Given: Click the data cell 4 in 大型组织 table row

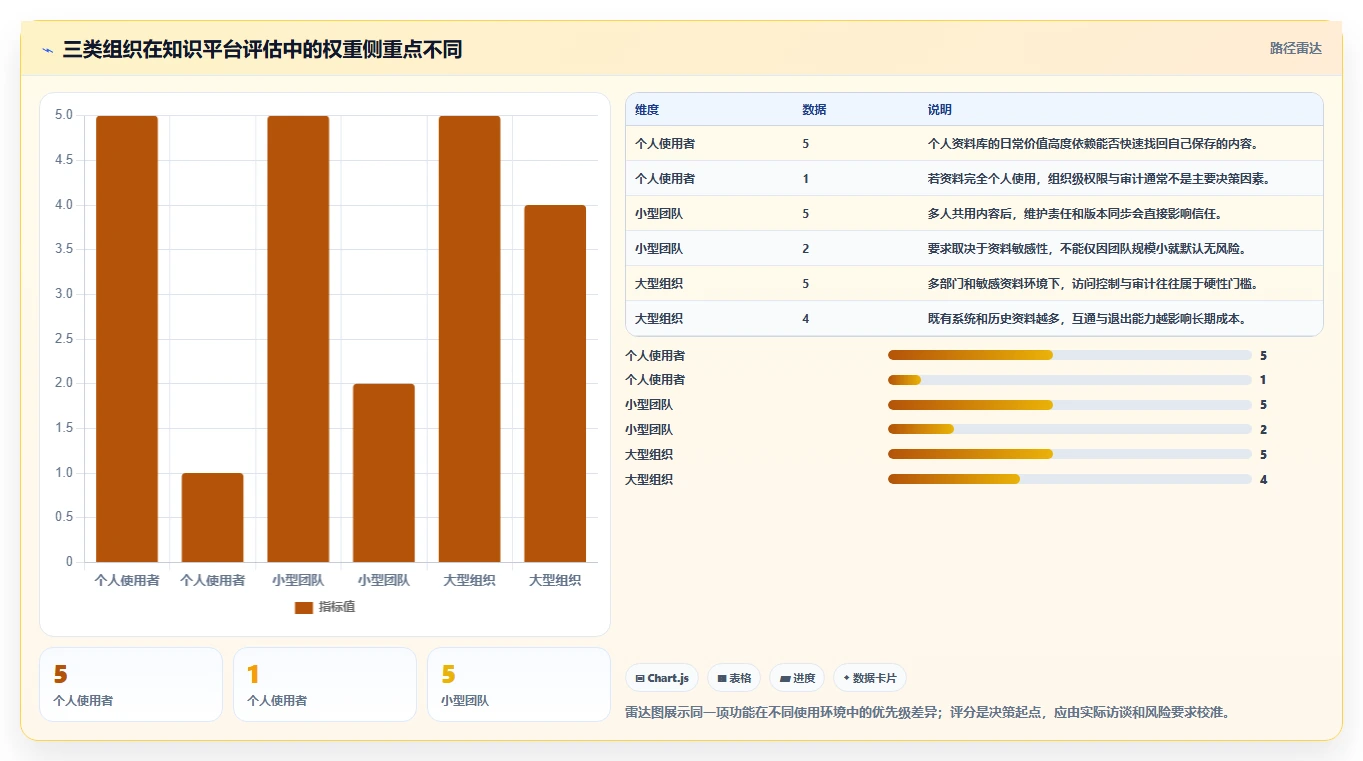Looking at the screenshot, I should pos(806,319).
